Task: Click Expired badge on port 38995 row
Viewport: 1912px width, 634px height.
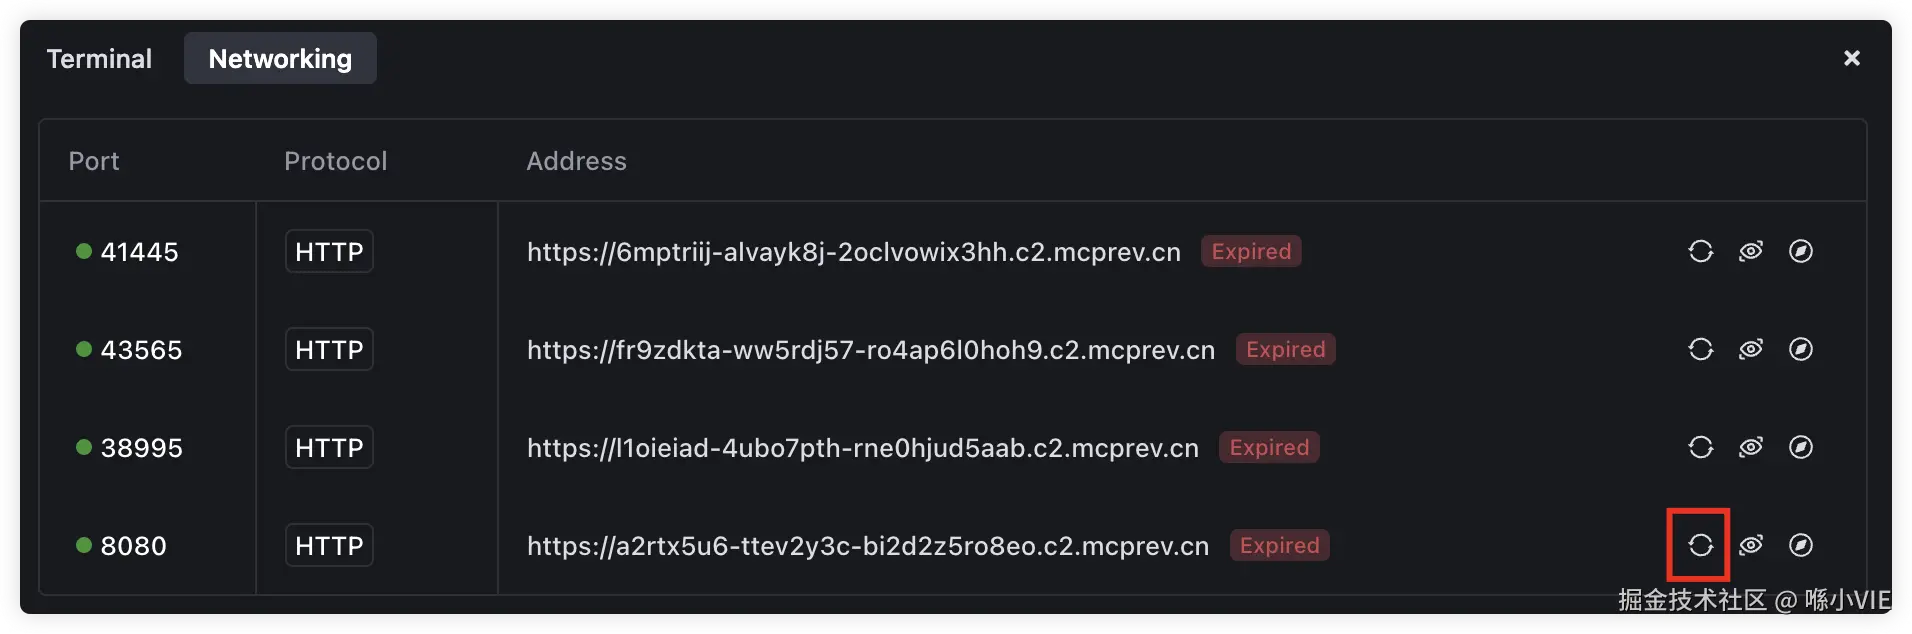Action: [x=1268, y=447]
